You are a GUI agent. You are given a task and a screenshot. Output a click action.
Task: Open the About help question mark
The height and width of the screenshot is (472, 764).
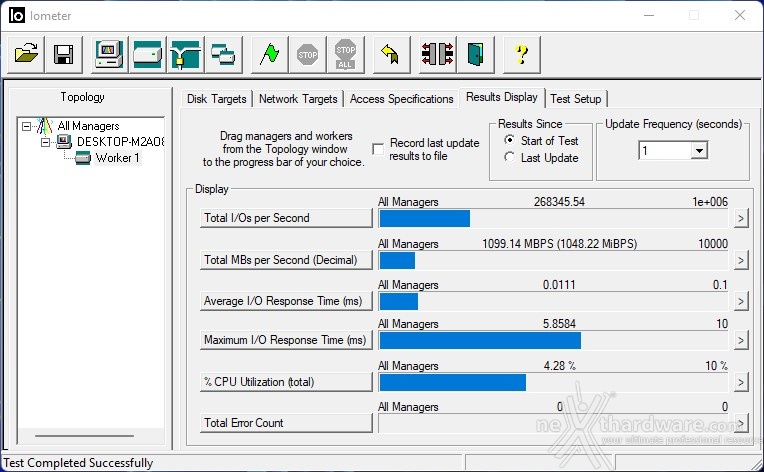pyautogui.click(x=521, y=54)
